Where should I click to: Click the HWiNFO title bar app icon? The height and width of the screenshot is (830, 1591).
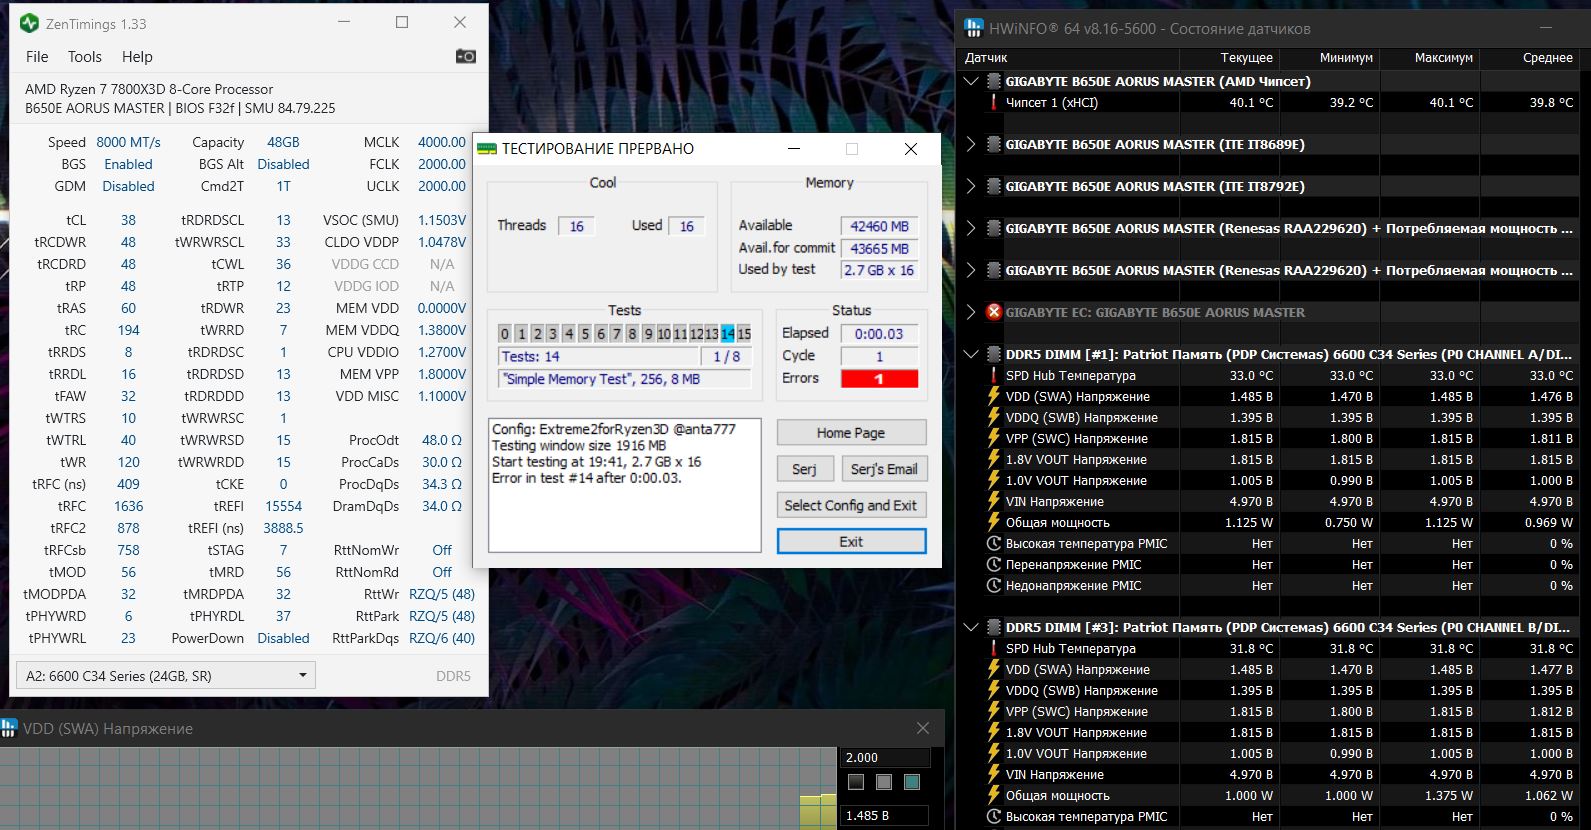[x=972, y=28]
